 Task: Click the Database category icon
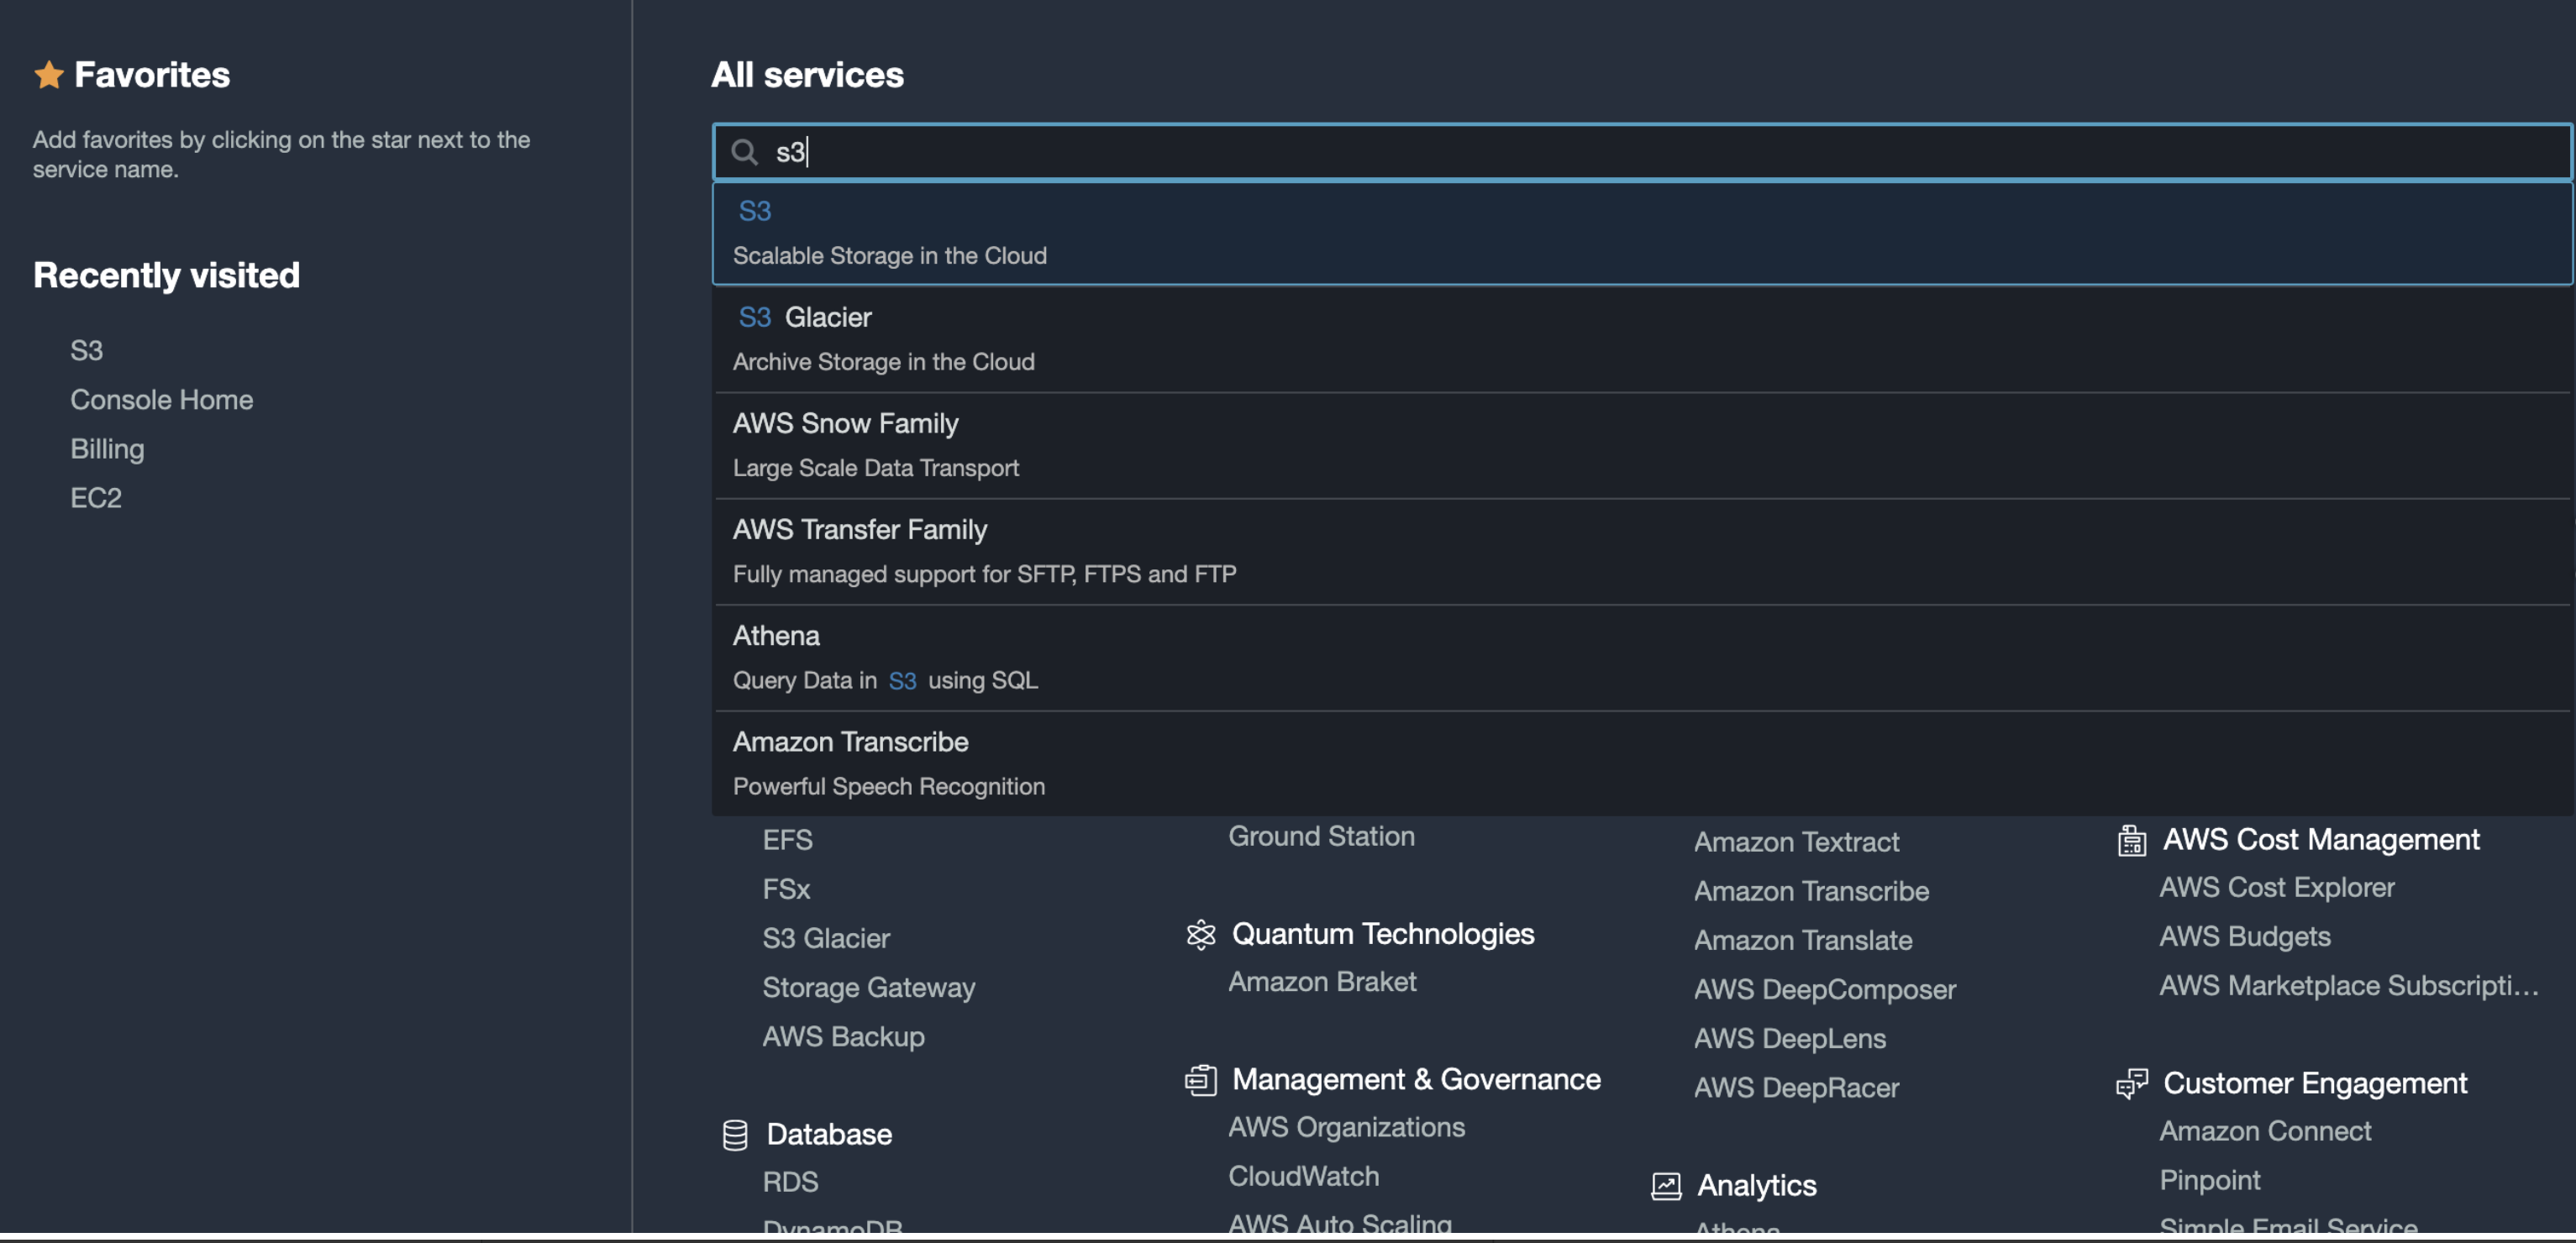[735, 1135]
